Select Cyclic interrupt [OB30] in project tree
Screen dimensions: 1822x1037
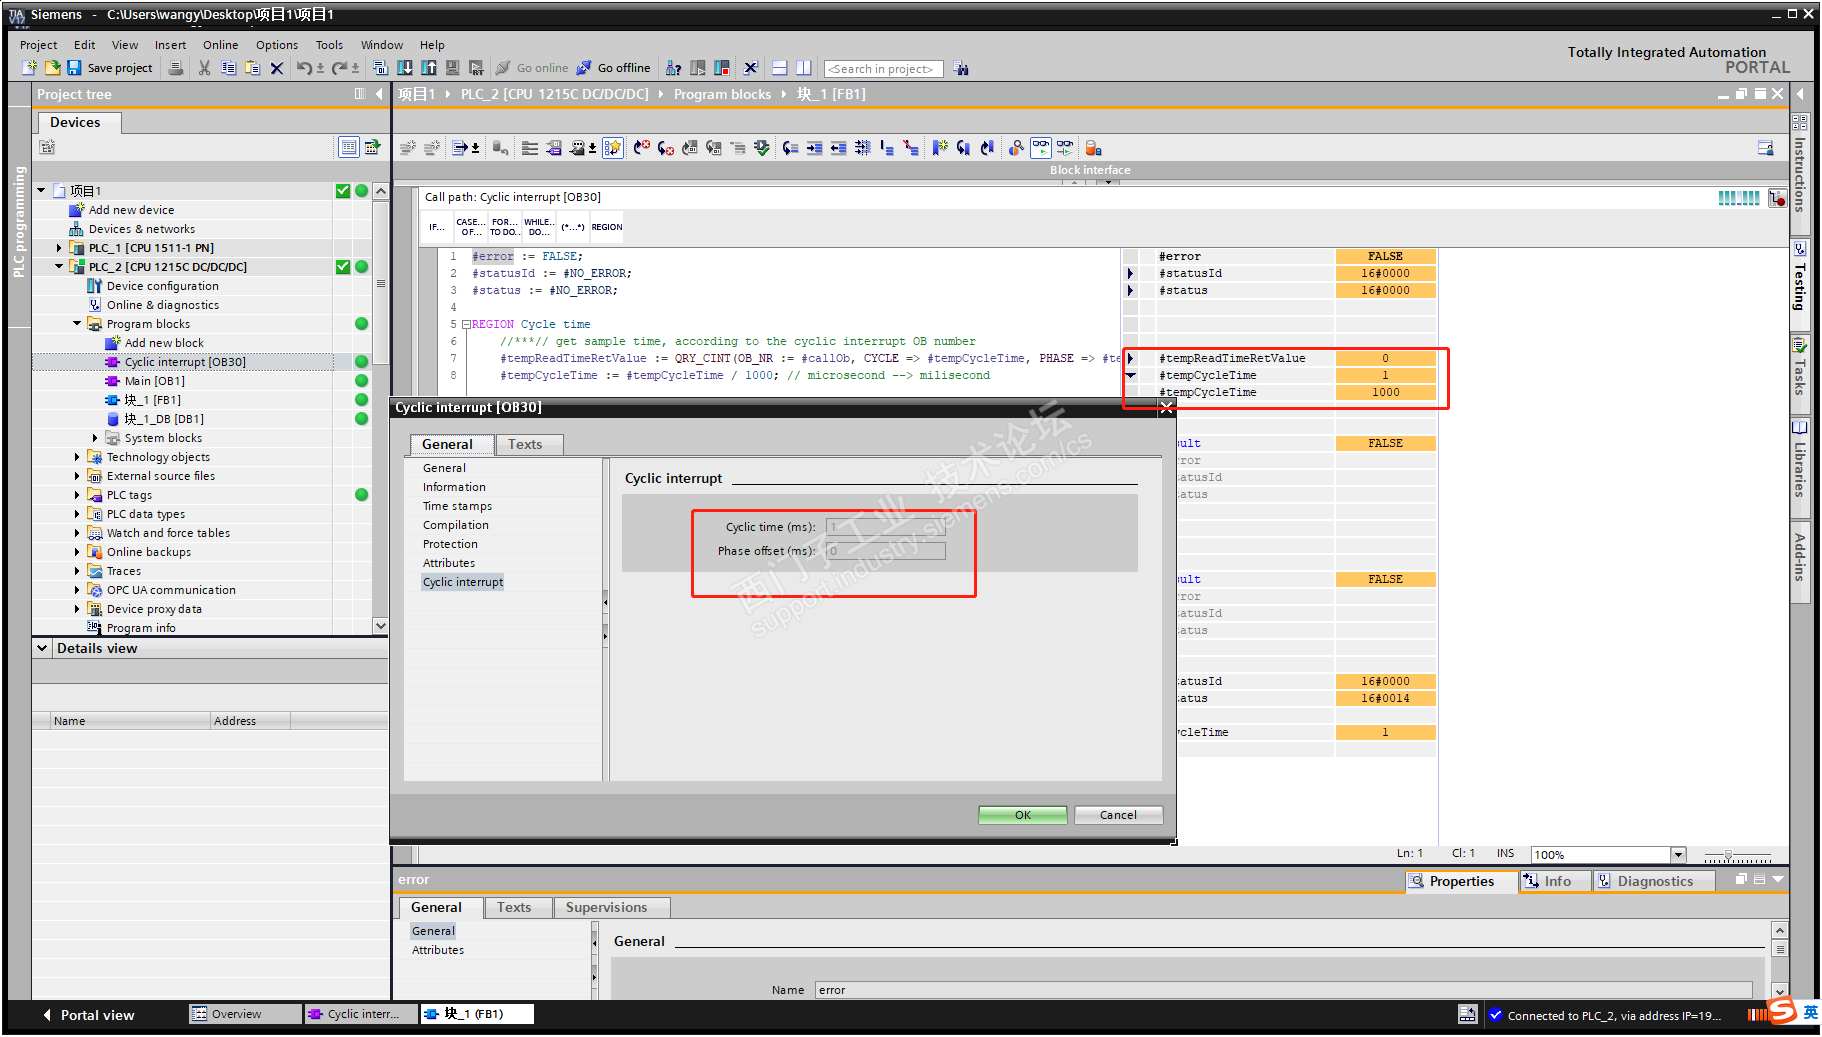[x=185, y=362]
